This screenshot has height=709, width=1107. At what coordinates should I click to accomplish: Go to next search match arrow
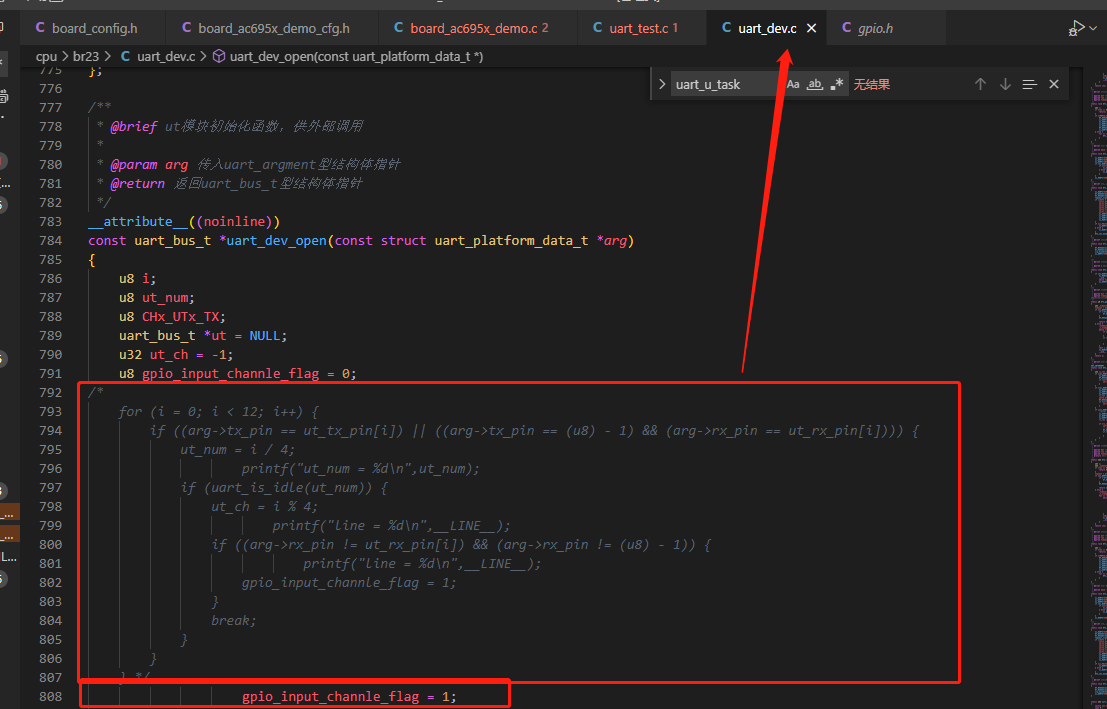[1005, 84]
